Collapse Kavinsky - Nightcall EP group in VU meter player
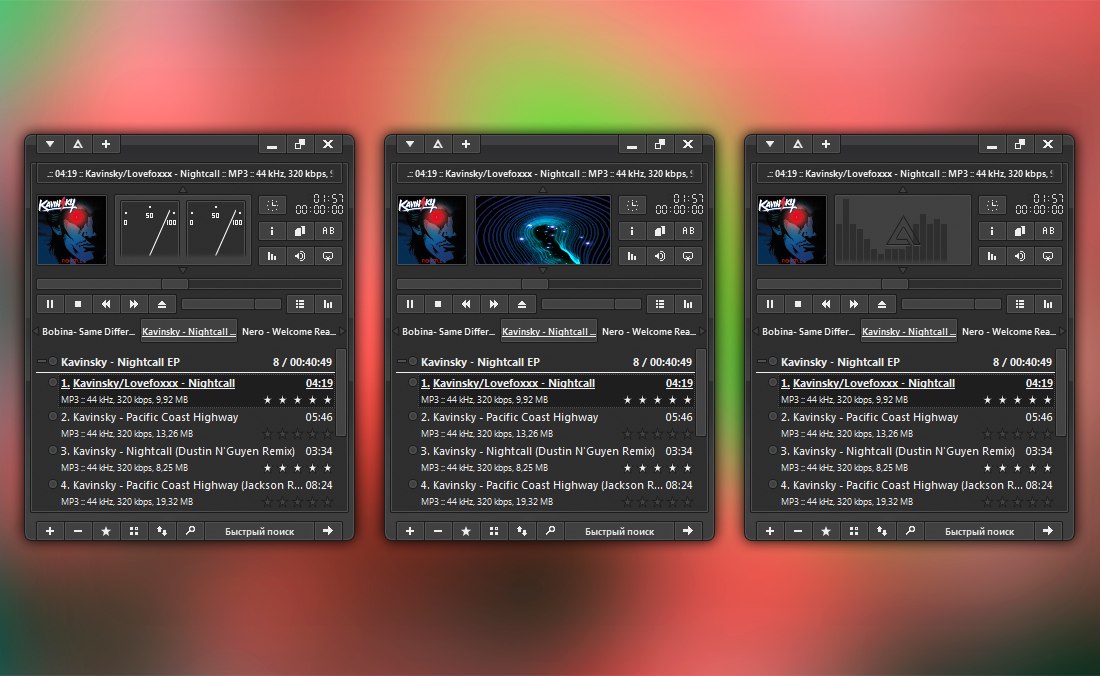The height and width of the screenshot is (676, 1100). click(x=41, y=362)
